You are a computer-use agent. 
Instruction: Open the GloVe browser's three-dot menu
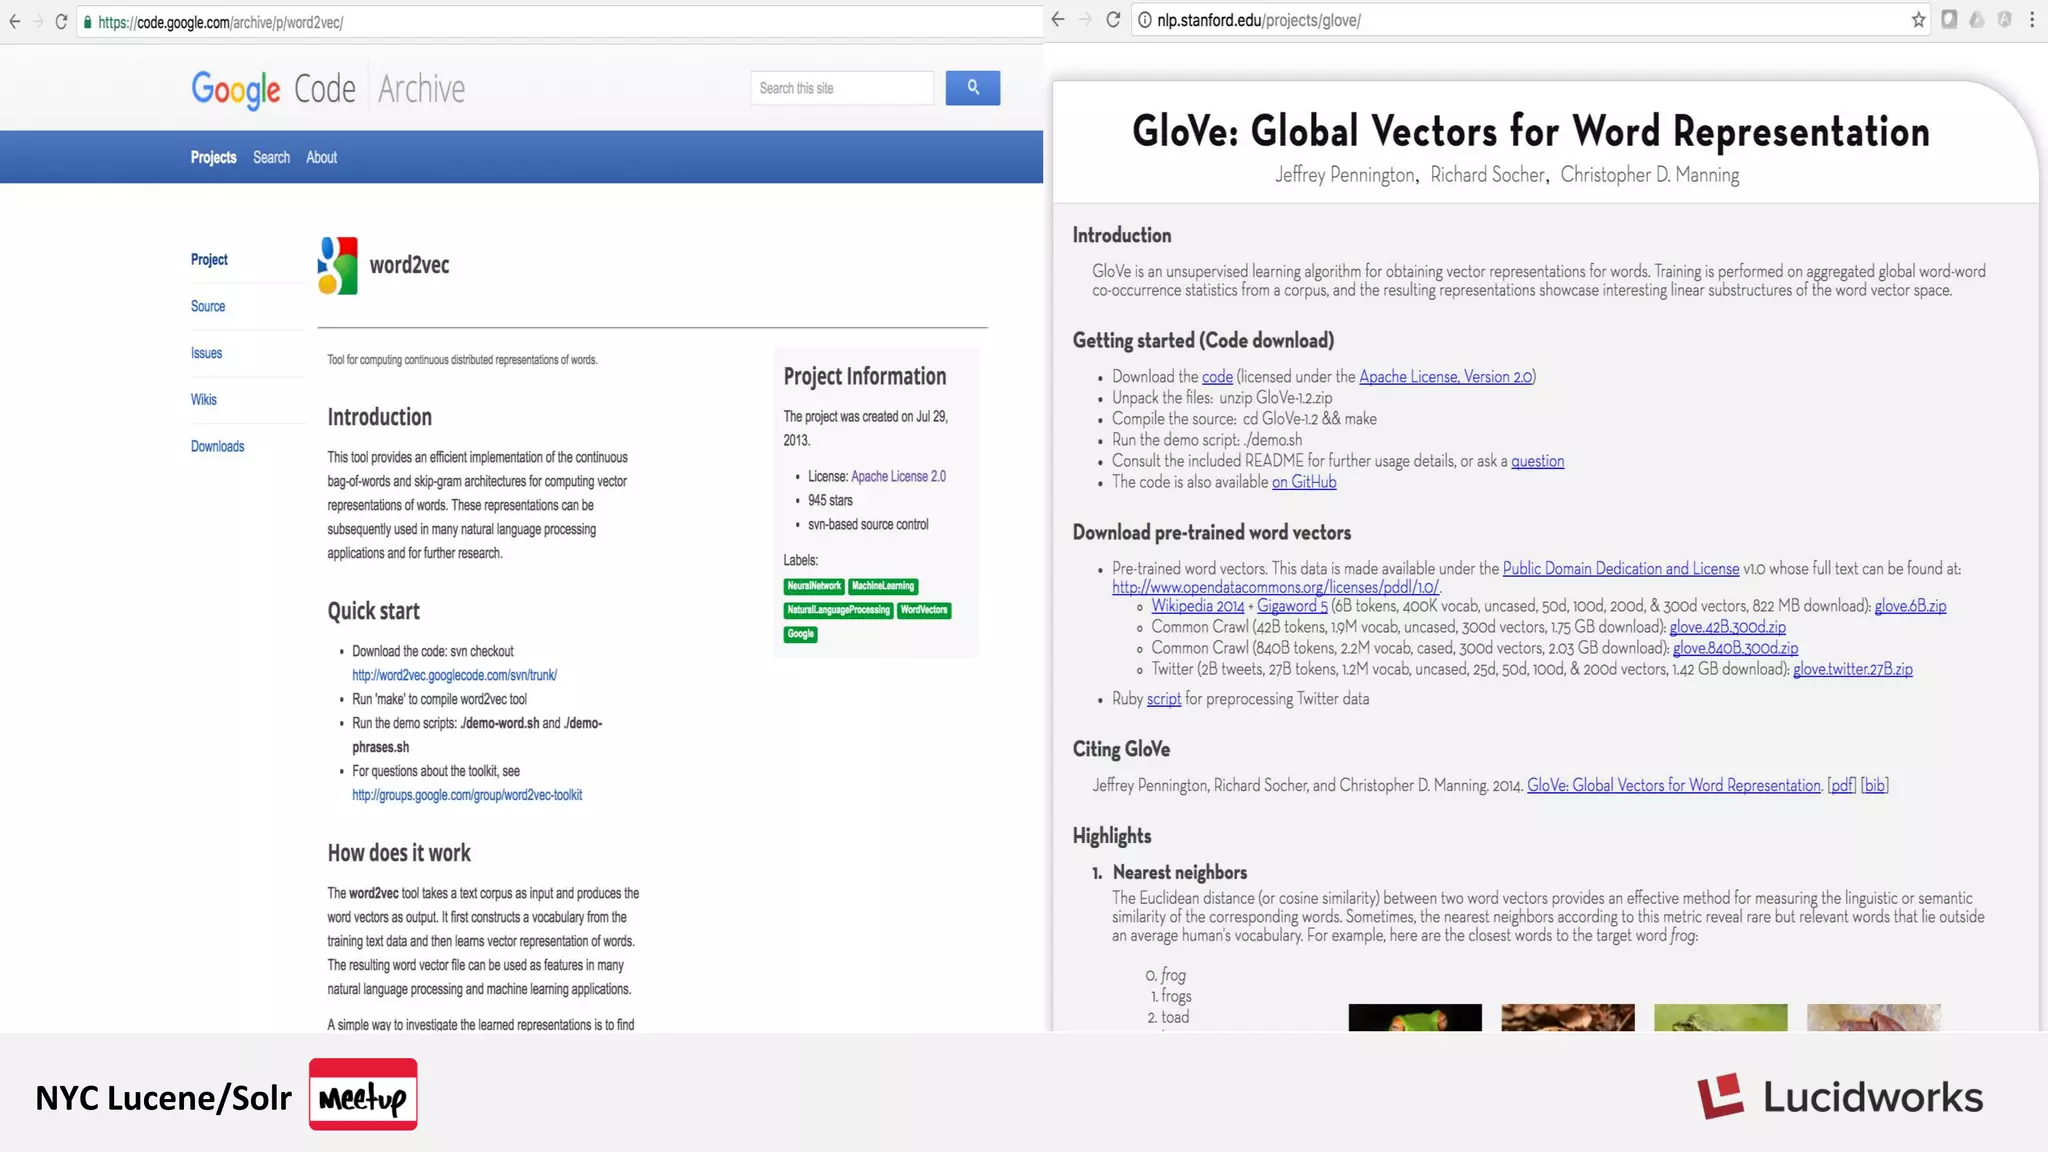(x=2031, y=20)
